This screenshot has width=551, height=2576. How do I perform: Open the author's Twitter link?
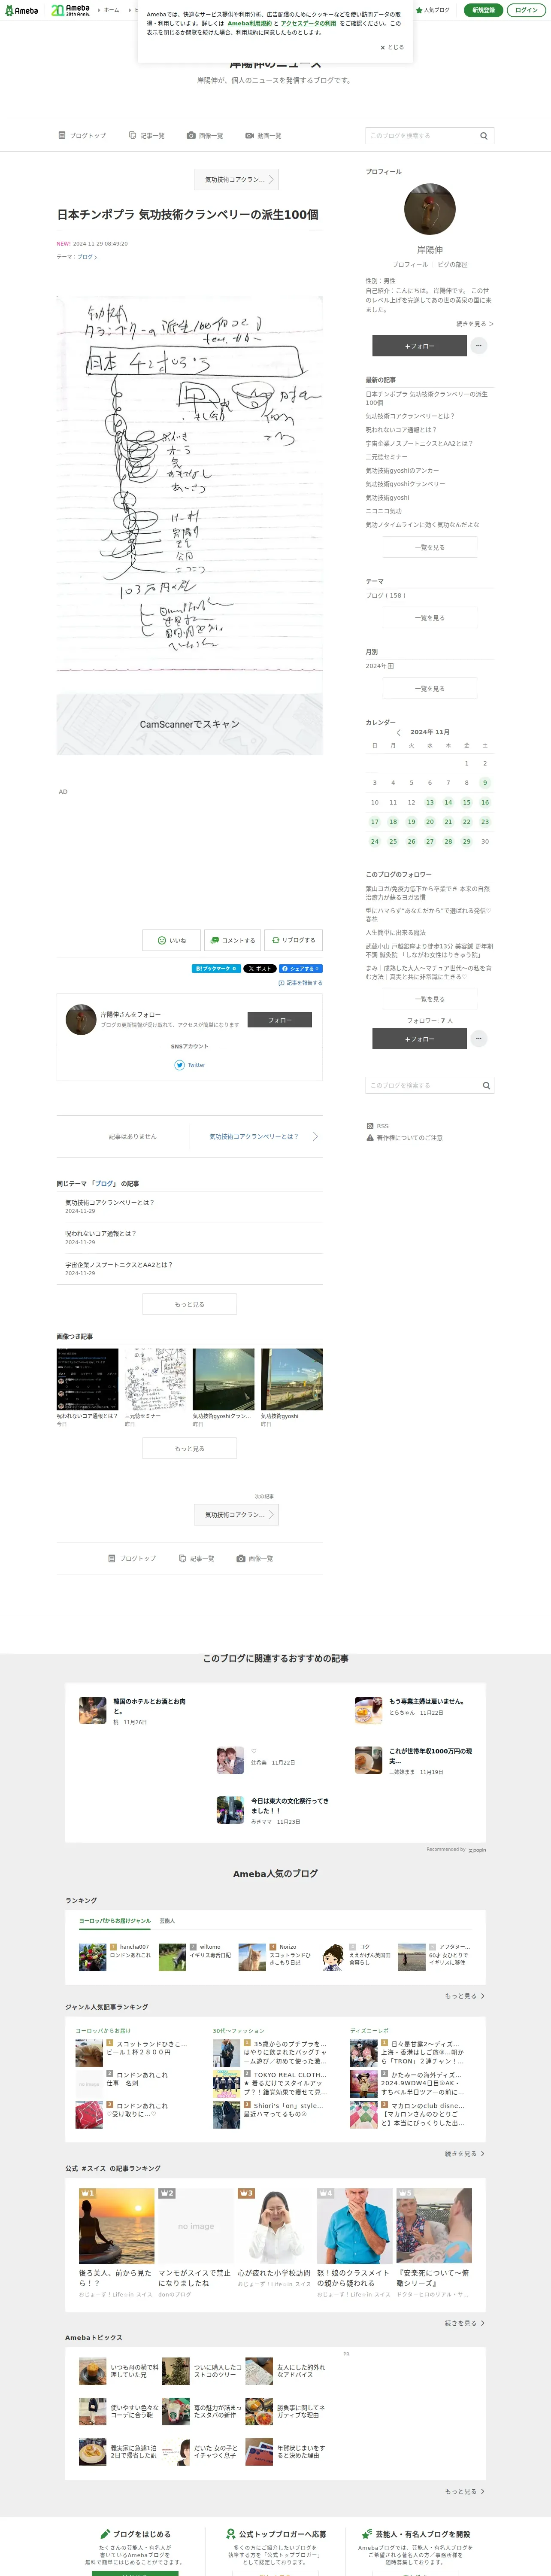(190, 1065)
